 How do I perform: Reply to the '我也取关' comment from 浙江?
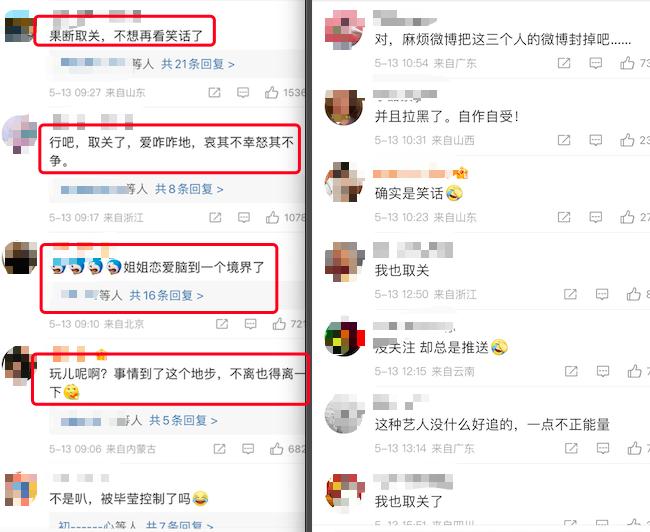pyautogui.click(x=602, y=294)
